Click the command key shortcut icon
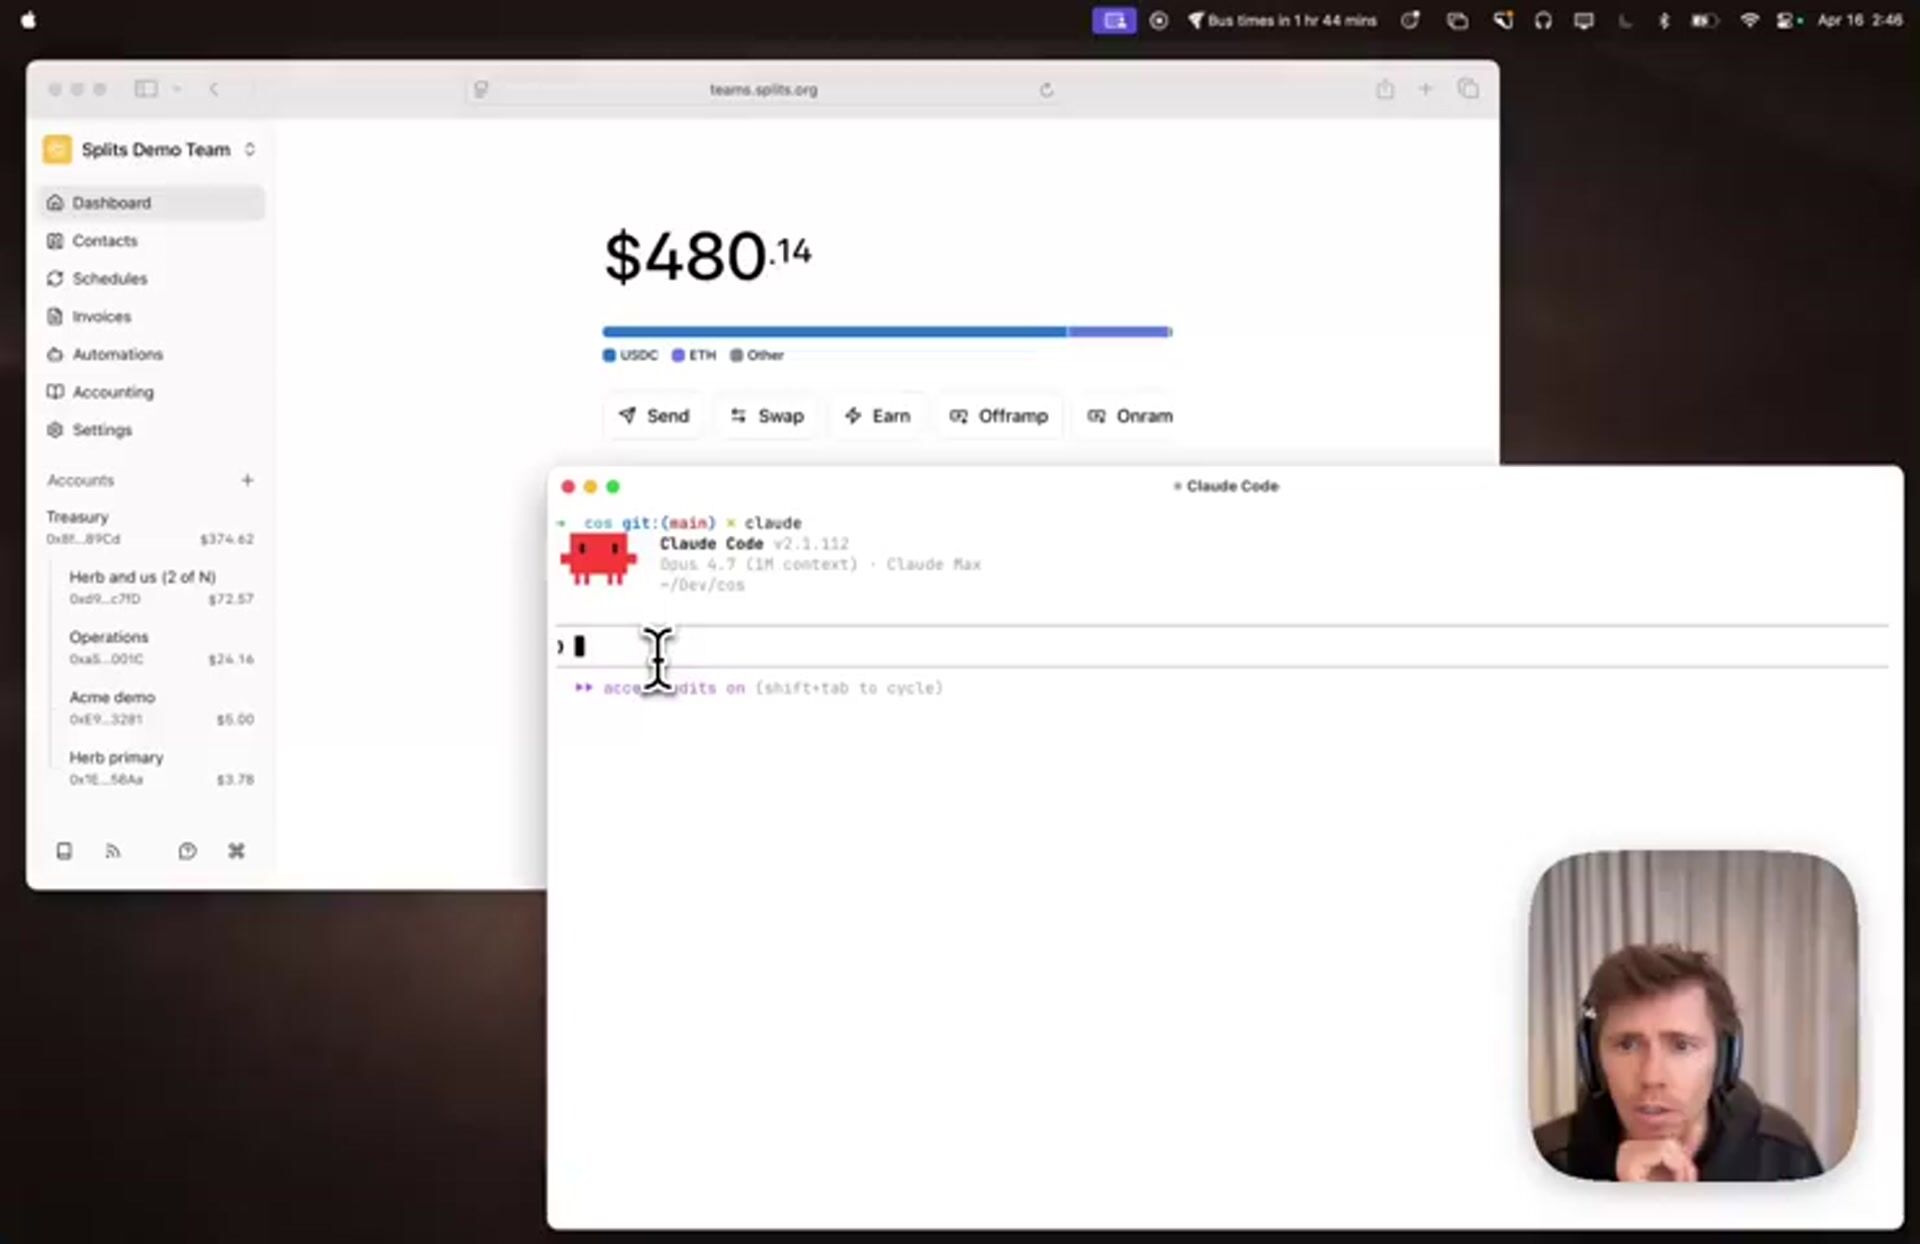This screenshot has width=1920, height=1244. [x=236, y=851]
